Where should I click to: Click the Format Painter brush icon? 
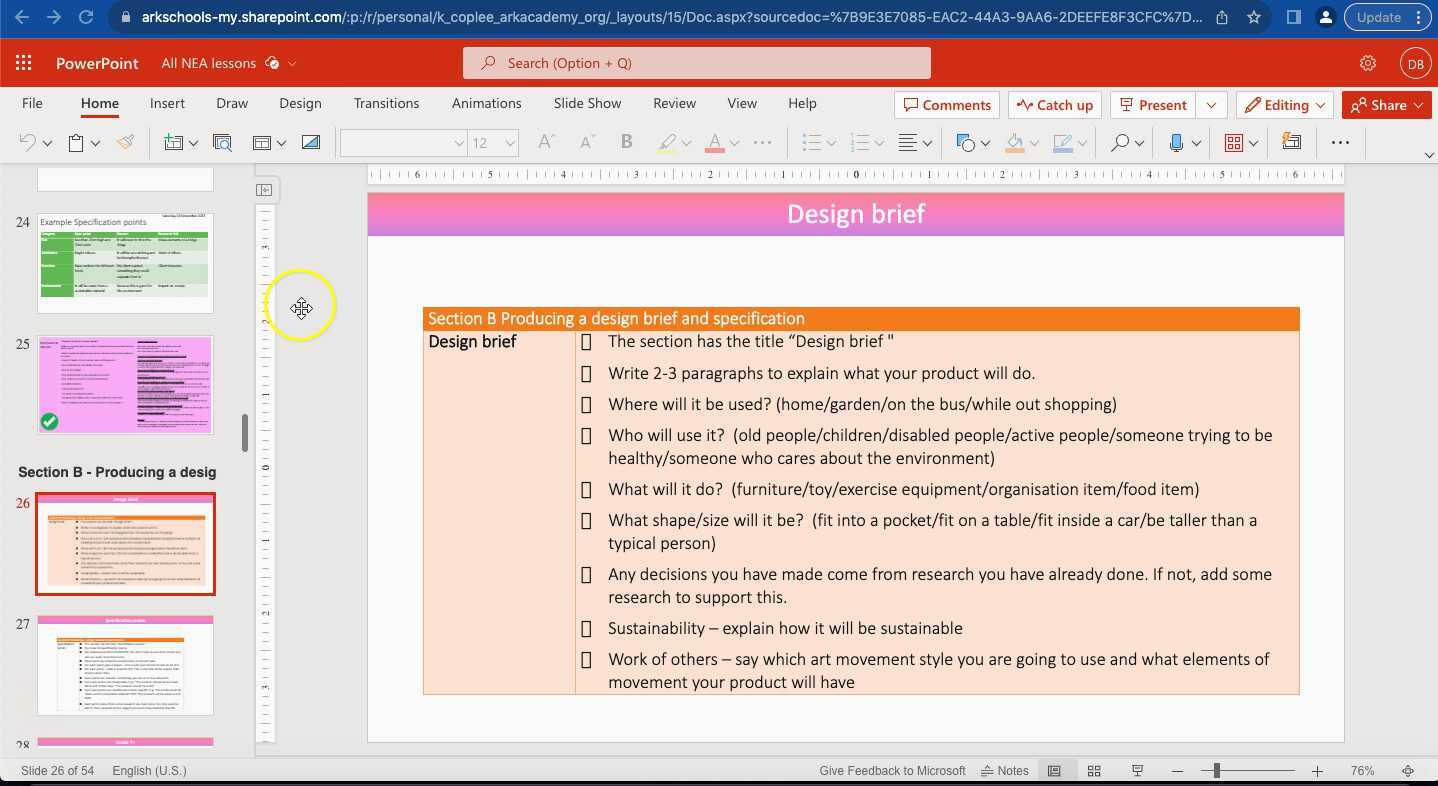pos(125,143)
